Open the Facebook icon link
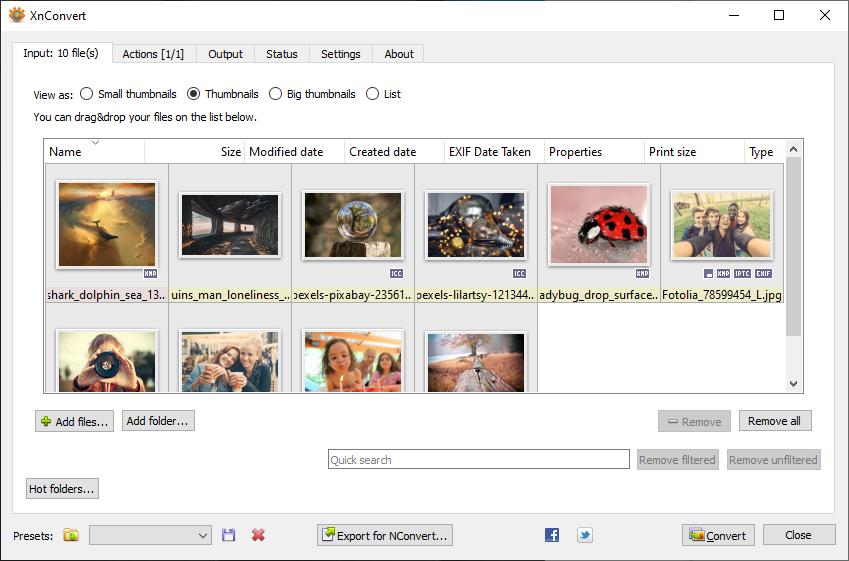This screenshot has width=849, height=561. [552, 536]
